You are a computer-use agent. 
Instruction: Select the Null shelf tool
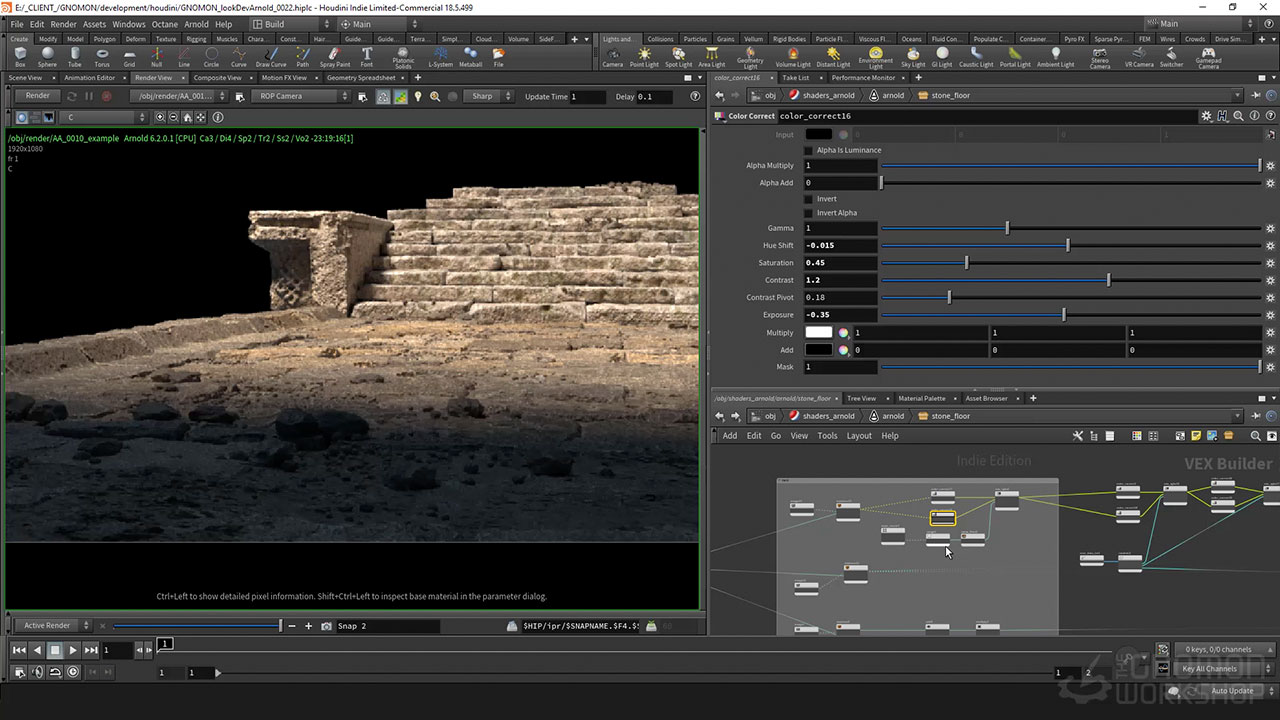[156, 57]
